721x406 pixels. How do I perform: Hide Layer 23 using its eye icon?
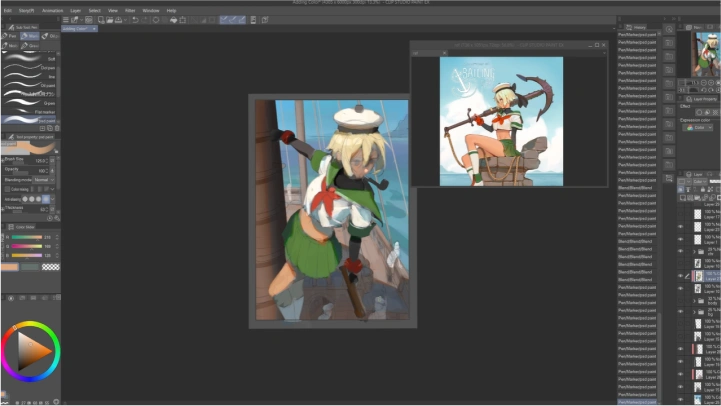tap(681, 227)
